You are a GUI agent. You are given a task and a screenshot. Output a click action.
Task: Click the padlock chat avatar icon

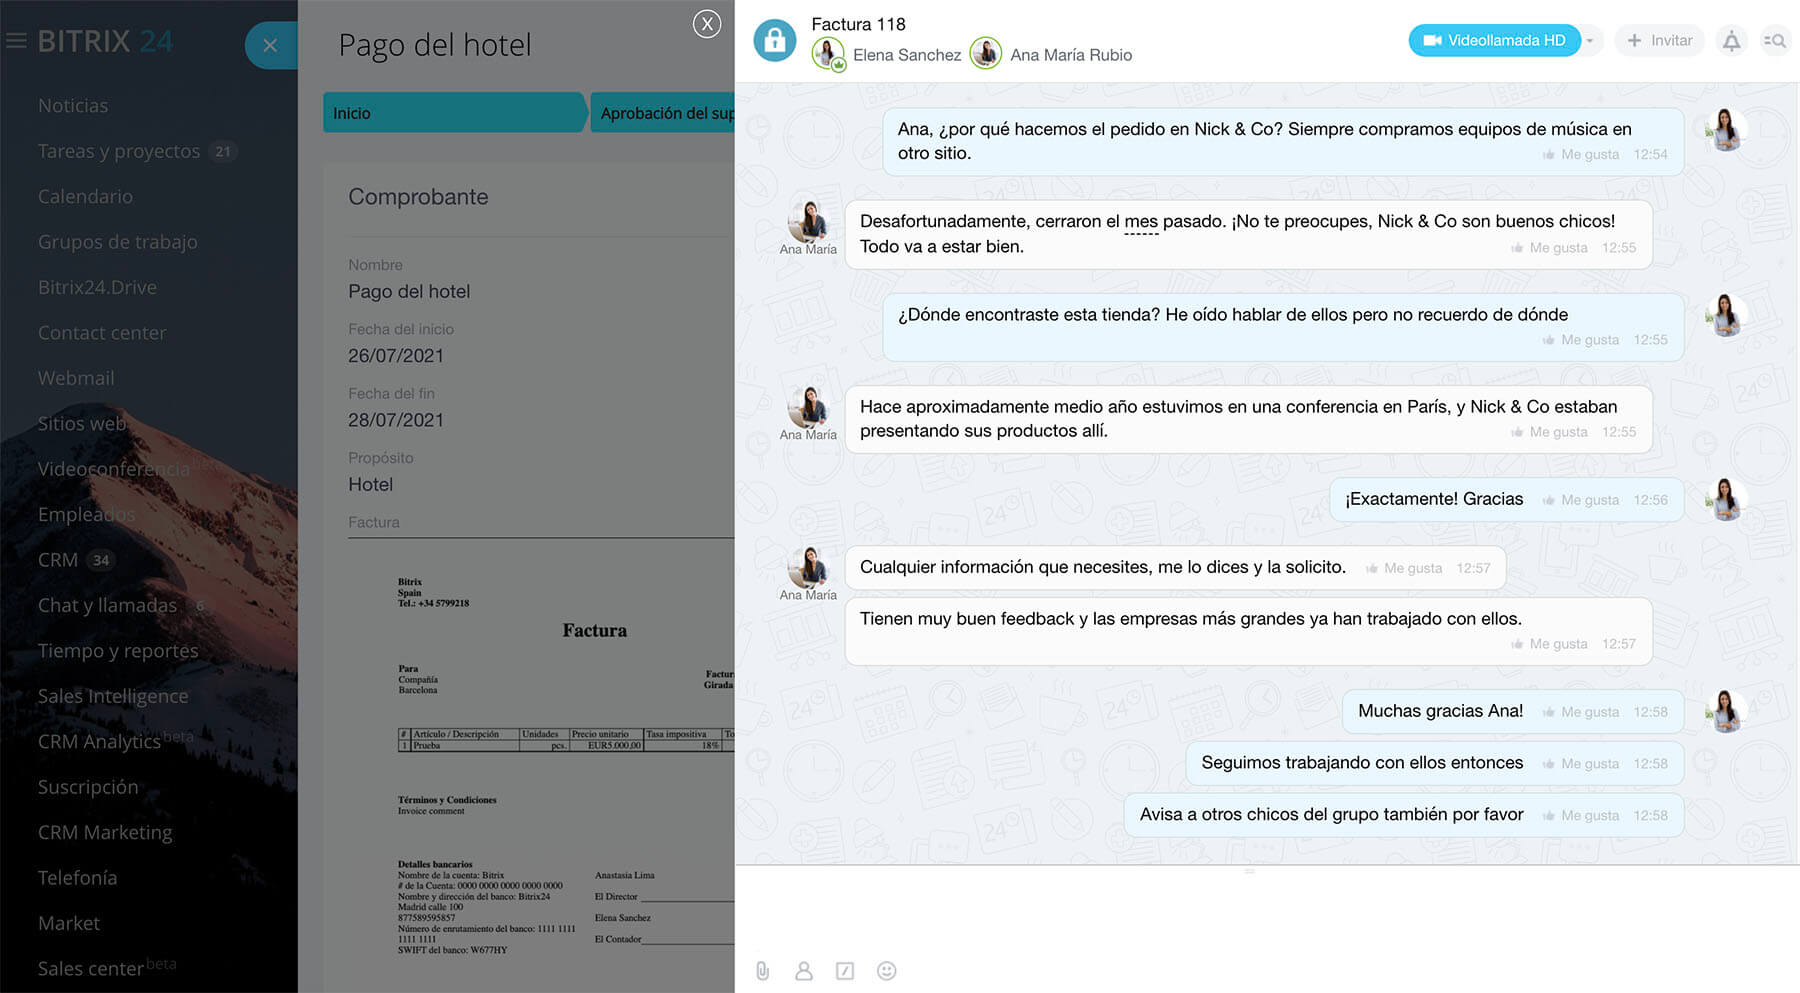tap(775, 41)
